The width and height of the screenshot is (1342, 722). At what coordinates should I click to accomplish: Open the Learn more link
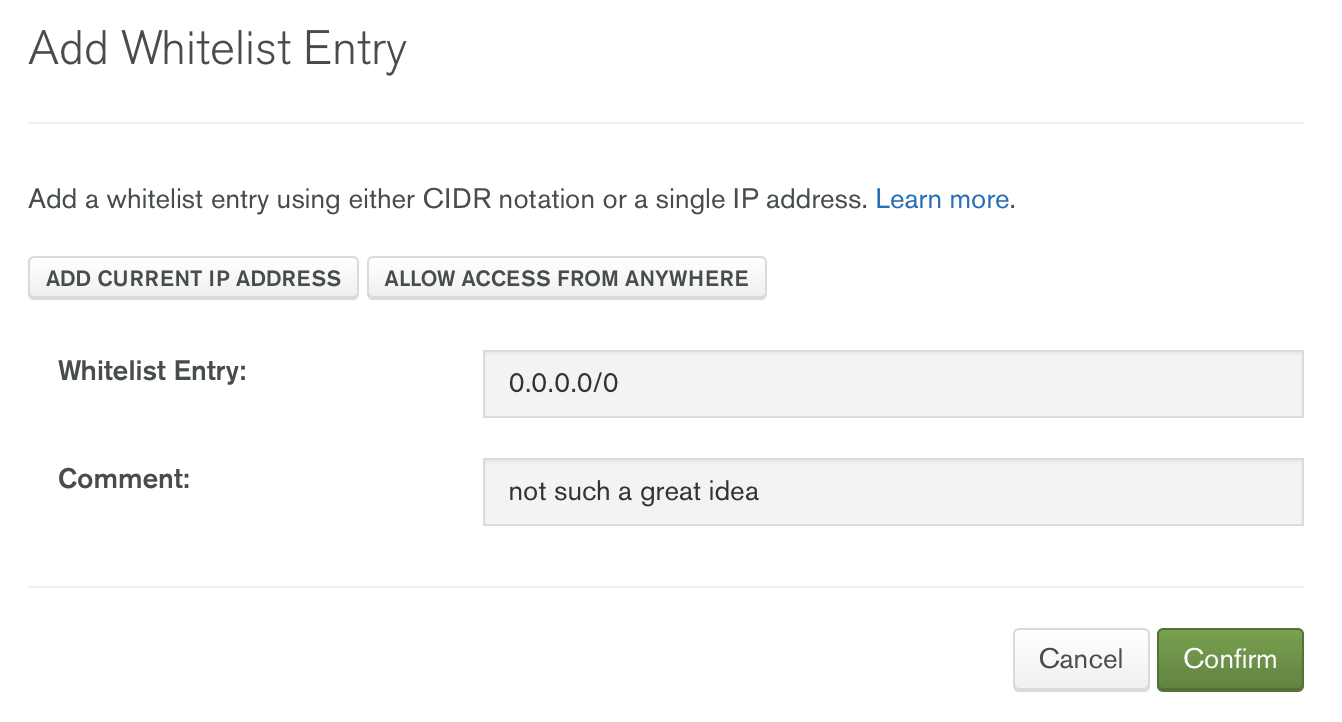[941, 199]
